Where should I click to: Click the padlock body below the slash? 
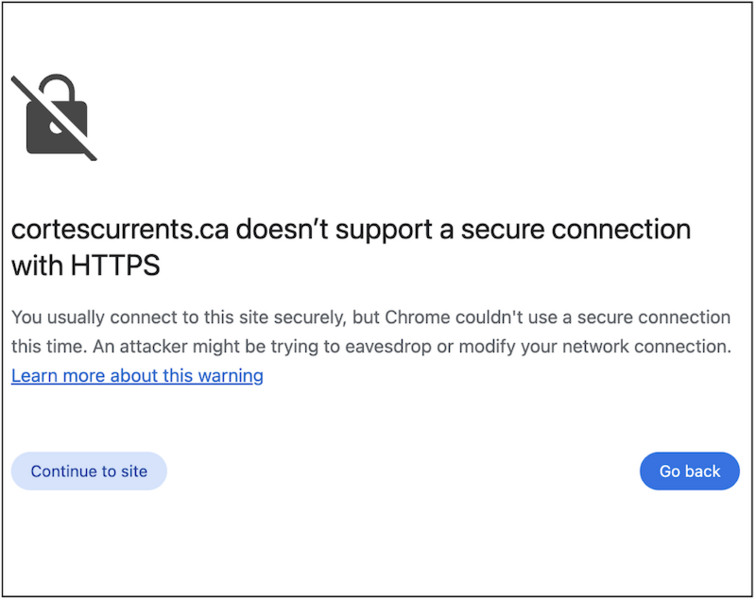[48, 137]
